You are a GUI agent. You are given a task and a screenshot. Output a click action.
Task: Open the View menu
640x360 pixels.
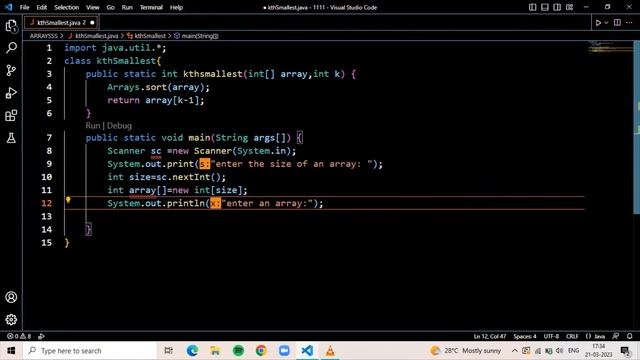(x=93, y=7)
